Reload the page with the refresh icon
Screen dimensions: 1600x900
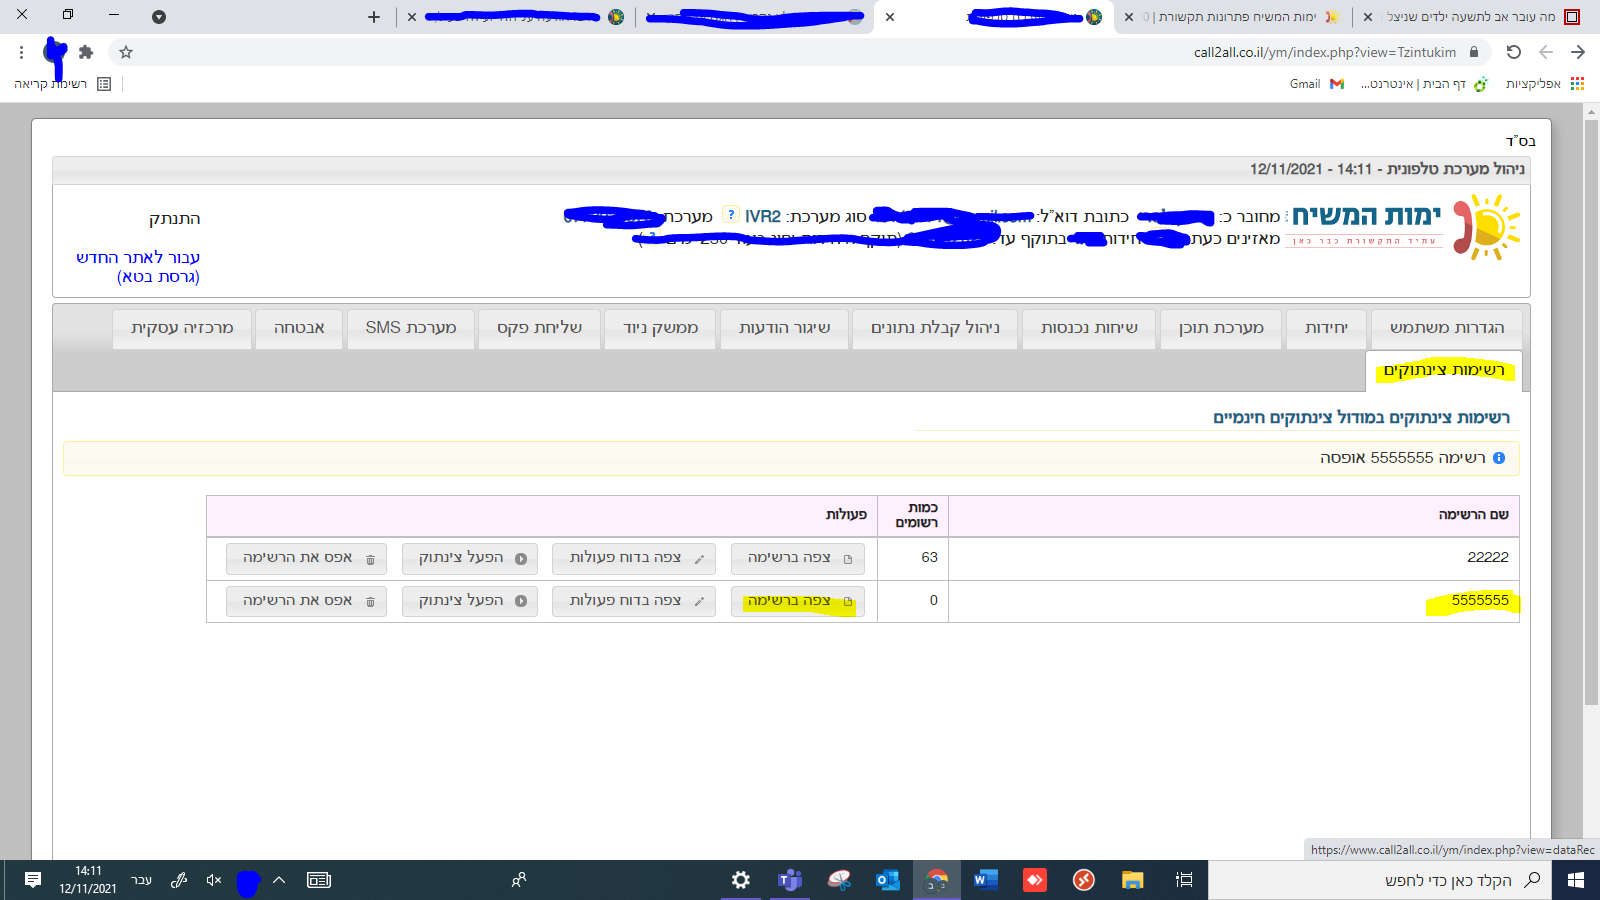(1513, 52)
